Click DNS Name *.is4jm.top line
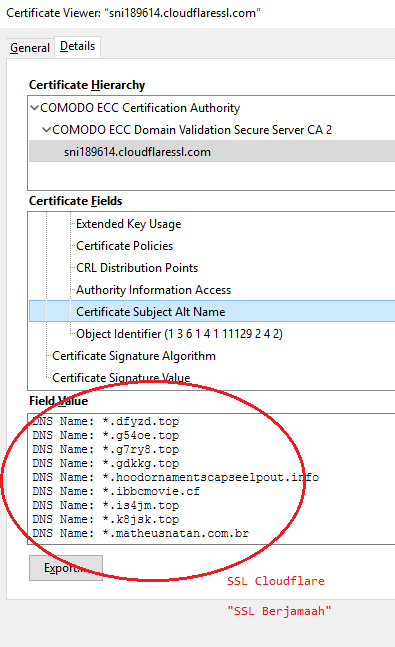This screenshot has height=647, width=395. coord(106,506)
